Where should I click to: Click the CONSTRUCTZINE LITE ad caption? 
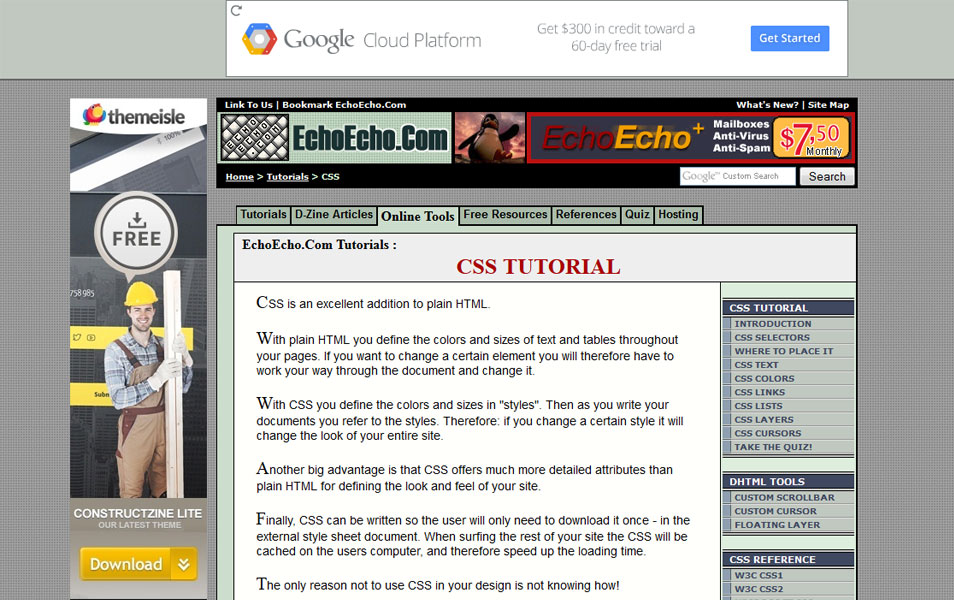pyautogui.click(x=138, y=514)
